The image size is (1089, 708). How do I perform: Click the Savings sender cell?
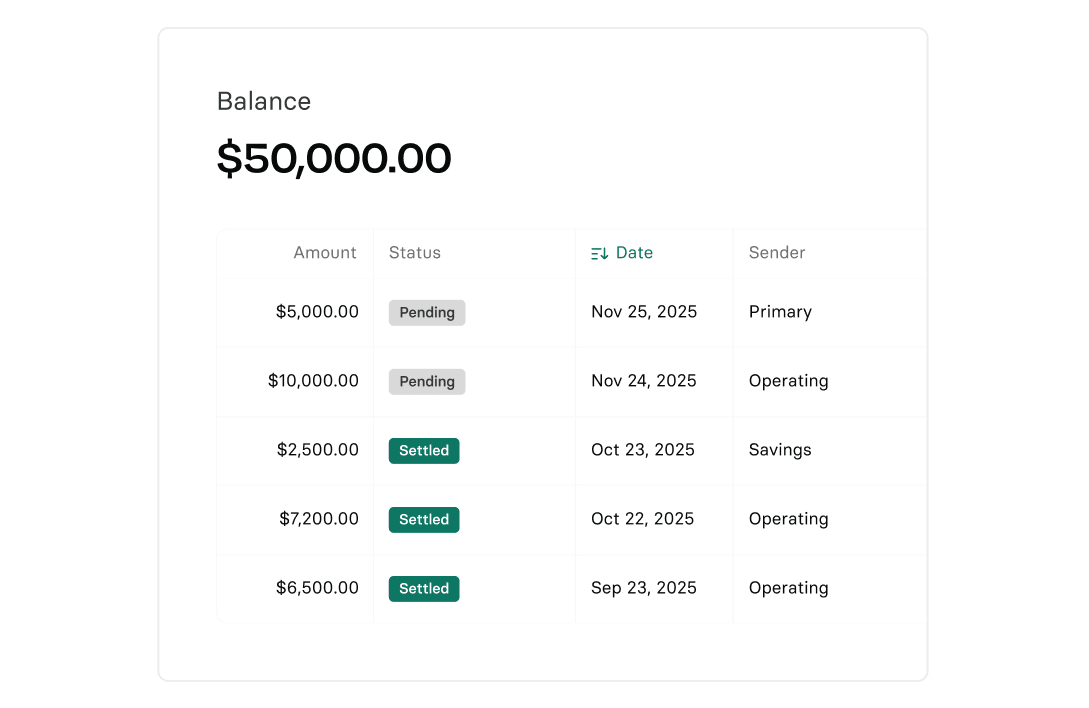[x=780, y=450]
